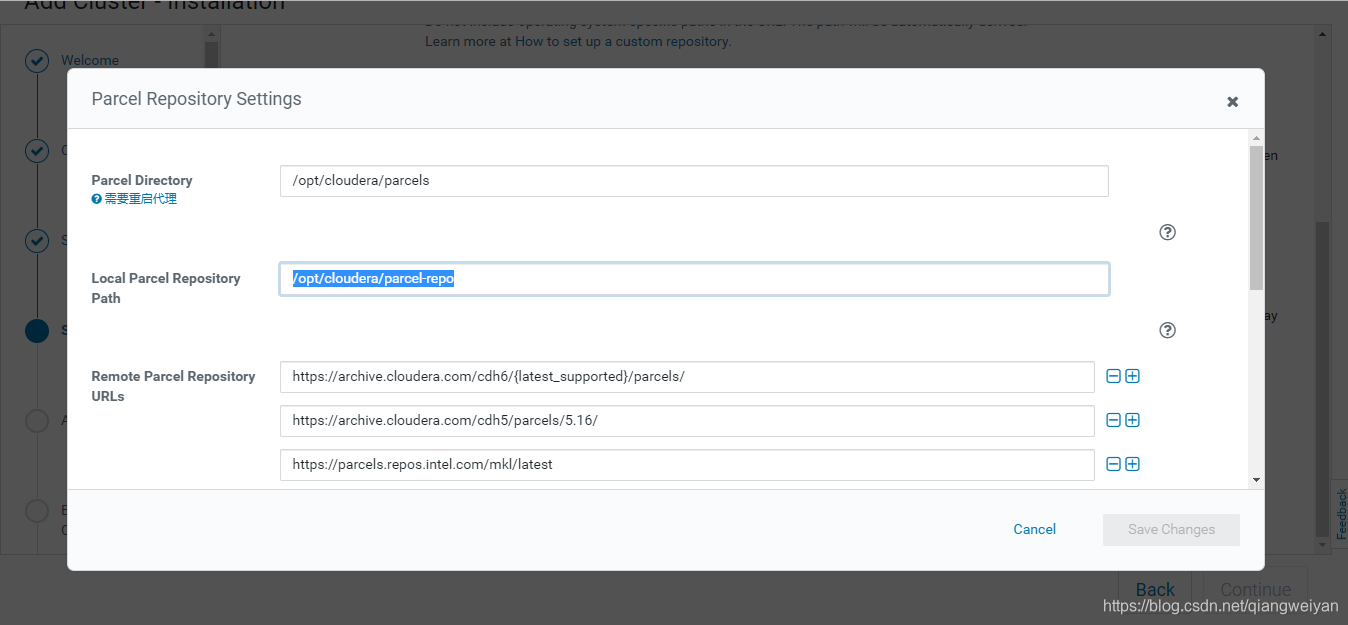Click the dialog's vertical scrollbar thumb

(x=1256, y=218)
